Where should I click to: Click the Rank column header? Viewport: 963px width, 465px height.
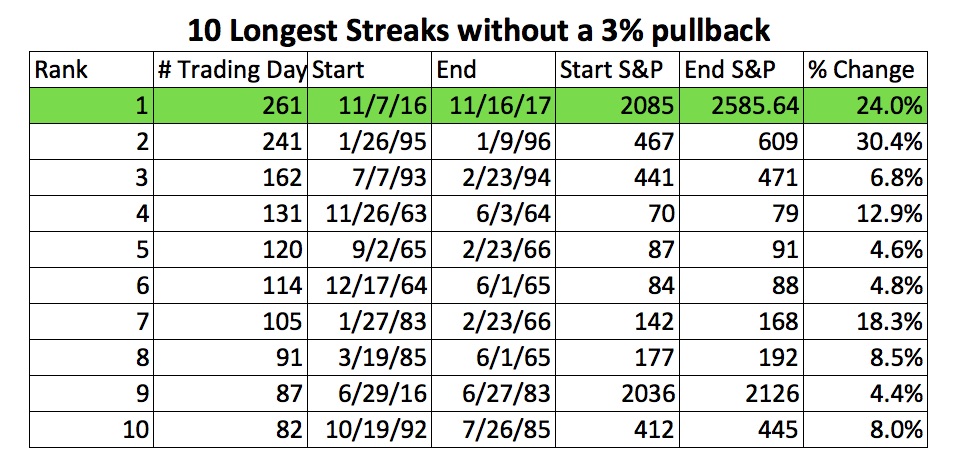pos(92,70)
